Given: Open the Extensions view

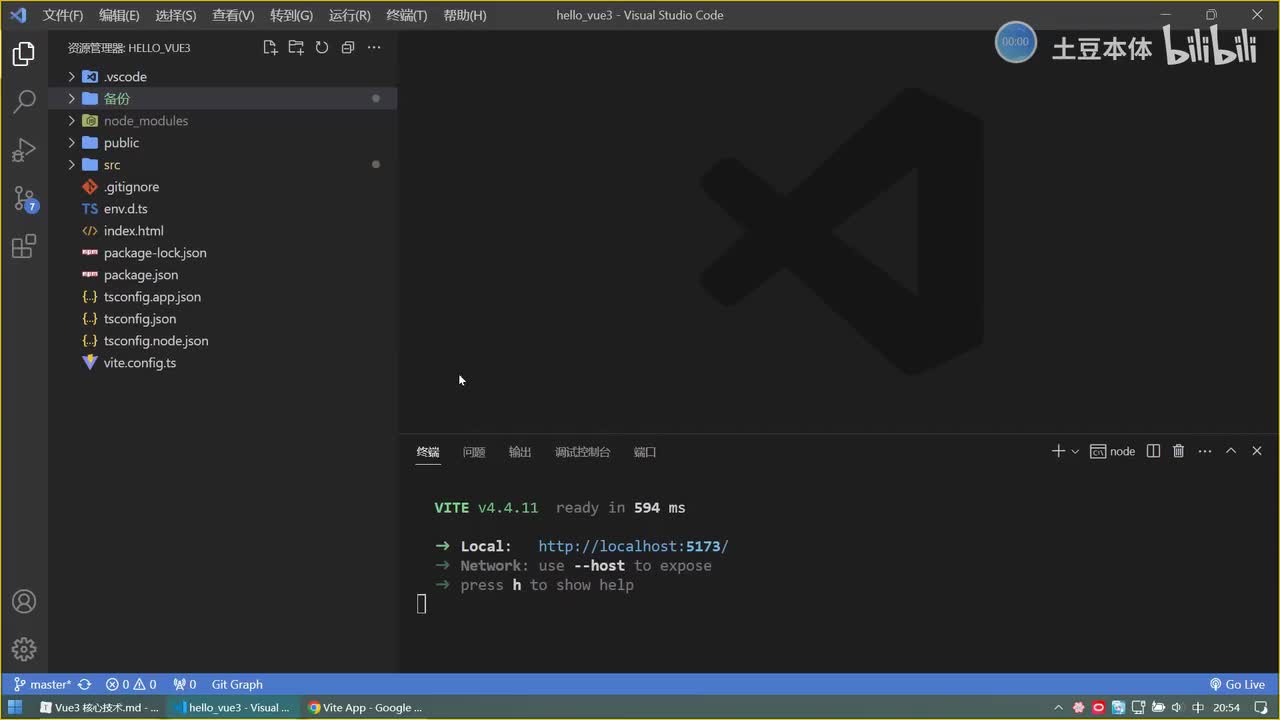Looking at the screenshot, I should [x=24, y=246].
